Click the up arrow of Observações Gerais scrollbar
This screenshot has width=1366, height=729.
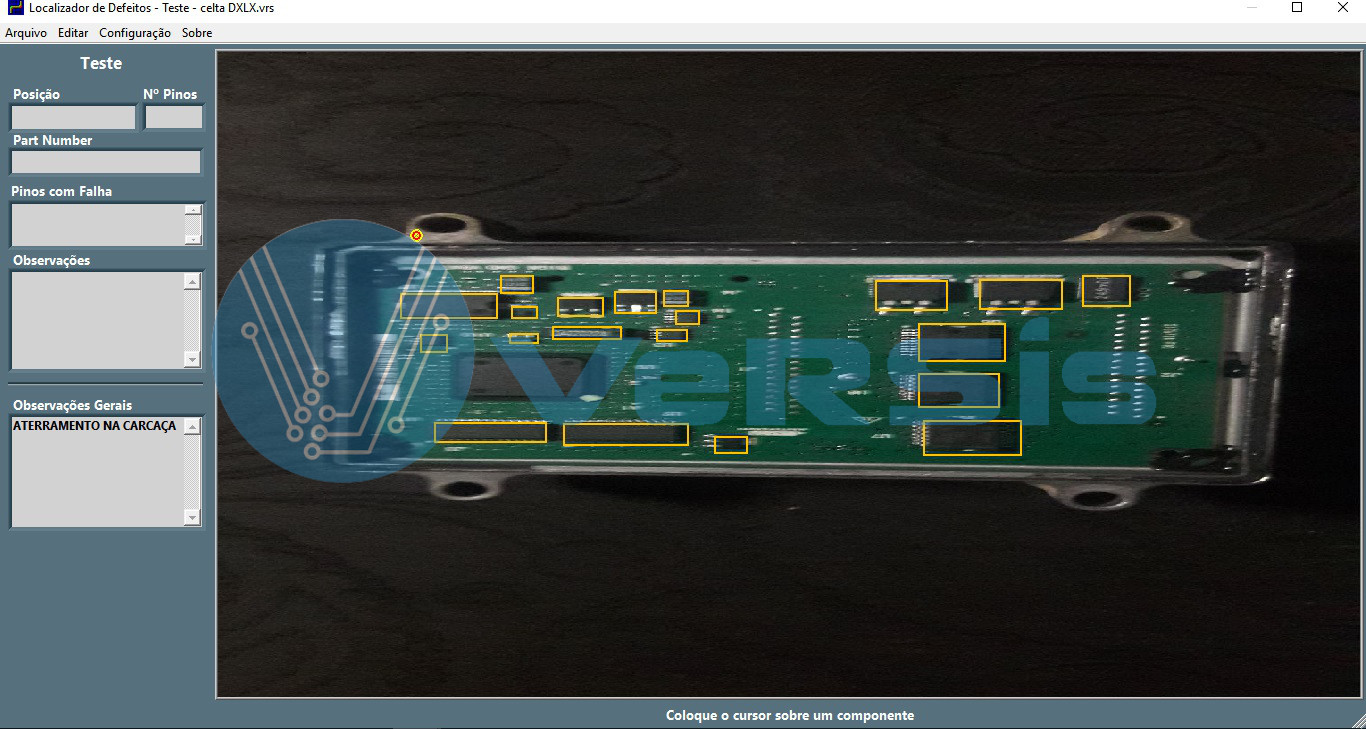193,426
